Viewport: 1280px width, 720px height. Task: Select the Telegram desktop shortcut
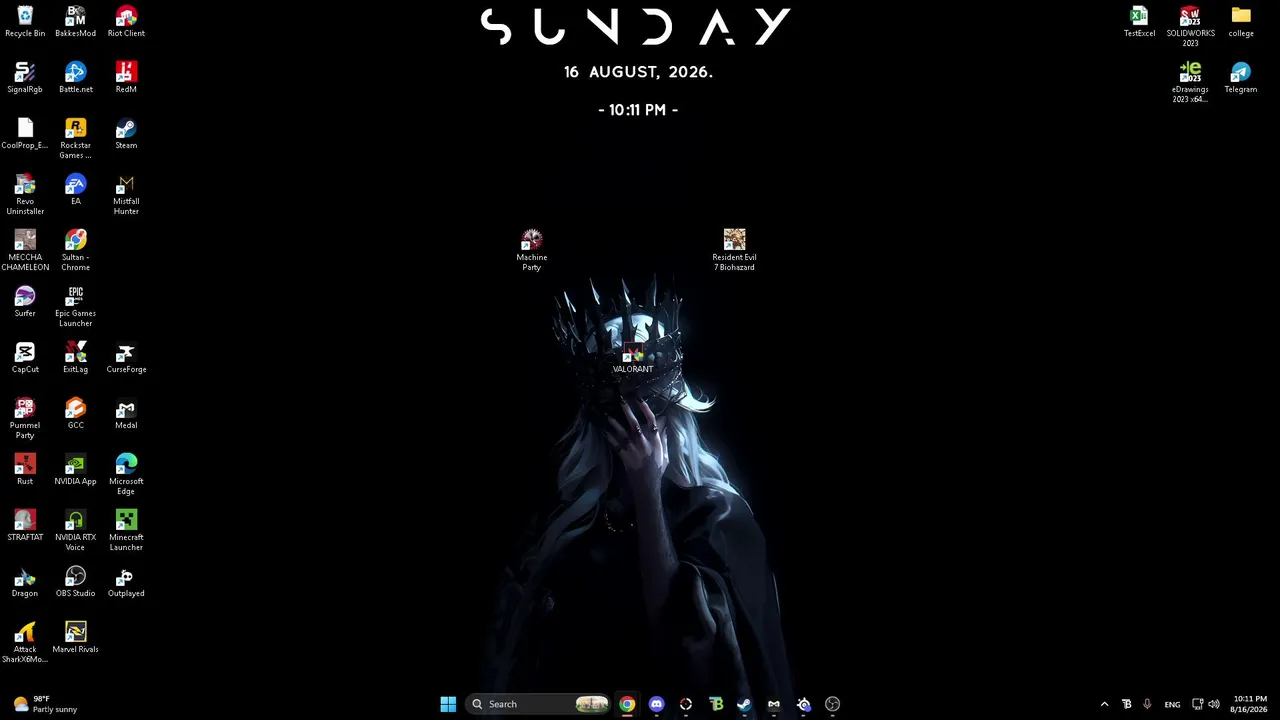(1241, 78)
